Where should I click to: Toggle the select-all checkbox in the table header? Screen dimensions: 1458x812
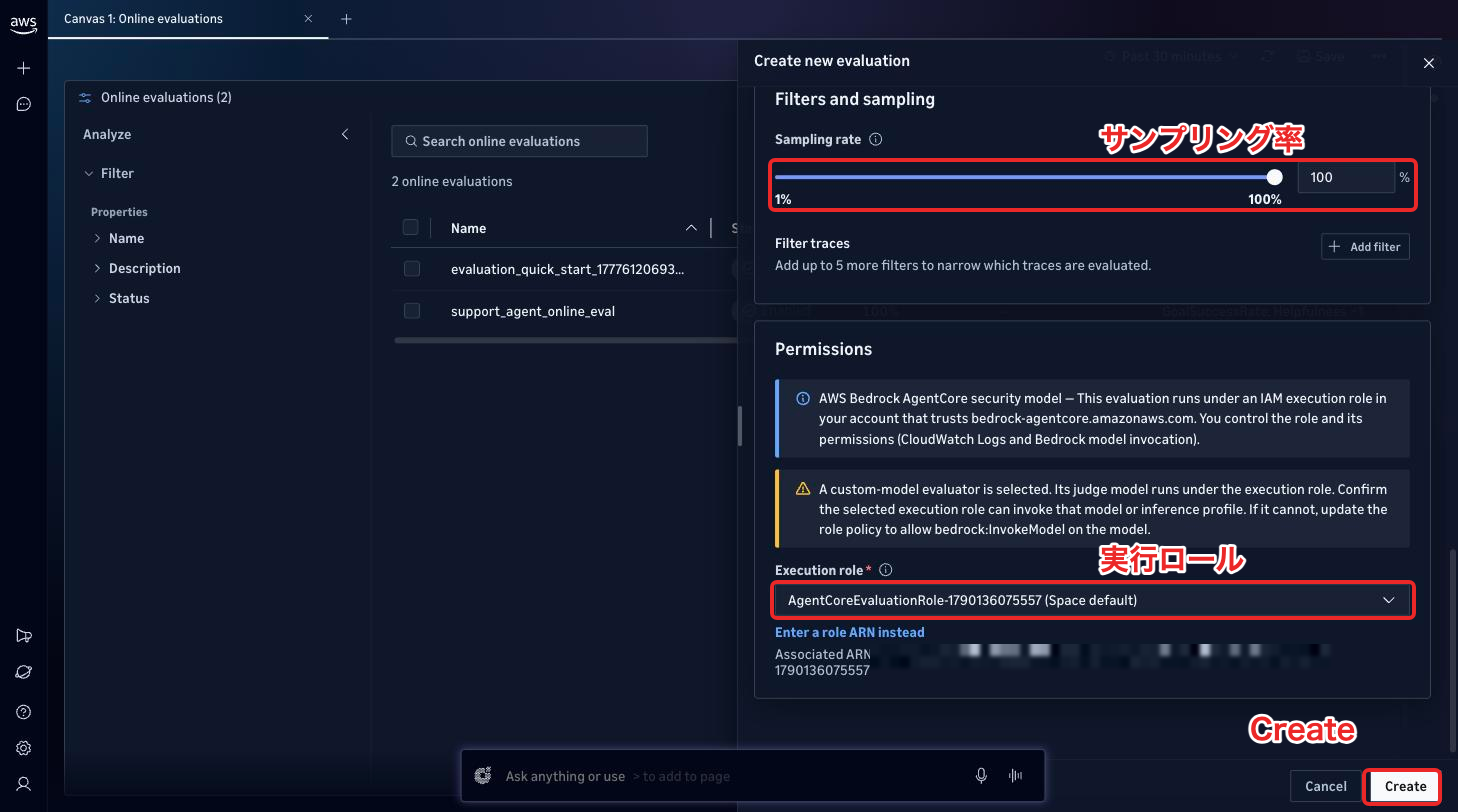point(411,228)
